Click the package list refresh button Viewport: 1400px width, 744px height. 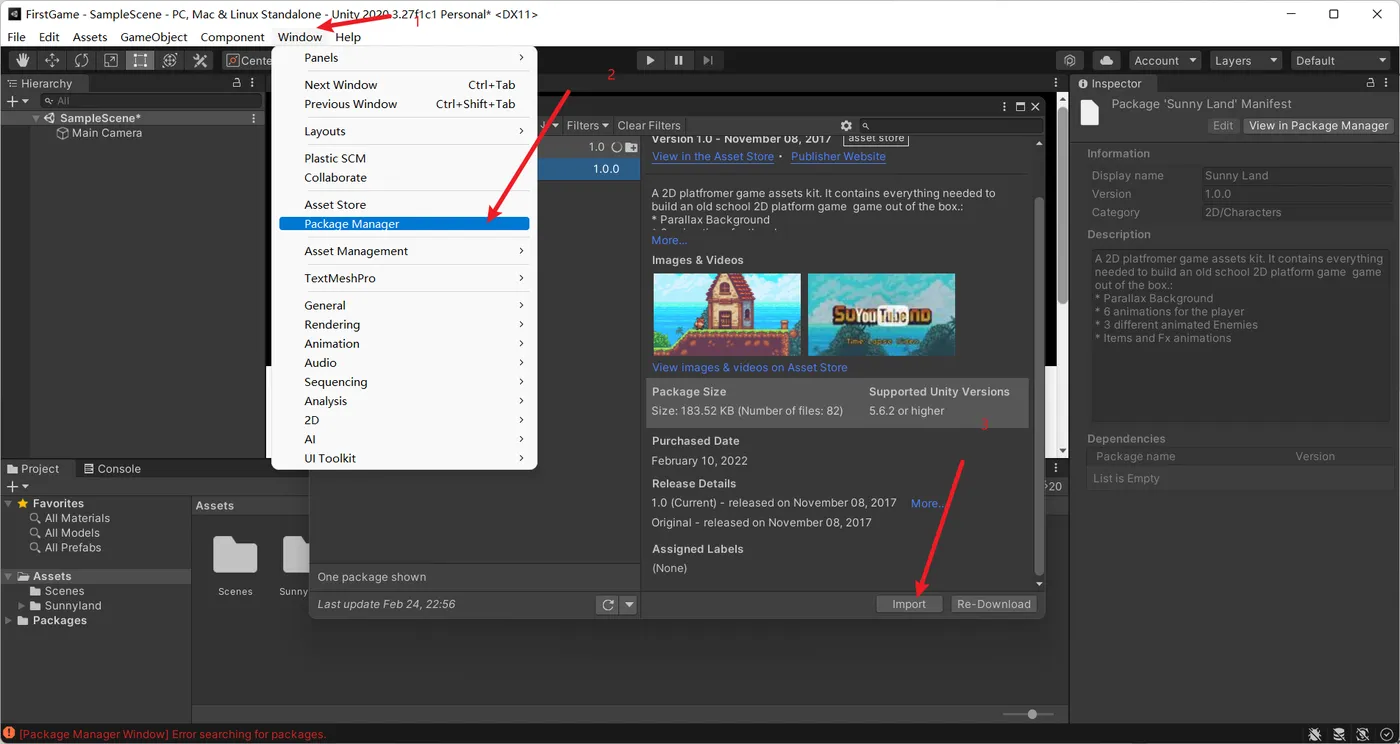click(607, 605)
